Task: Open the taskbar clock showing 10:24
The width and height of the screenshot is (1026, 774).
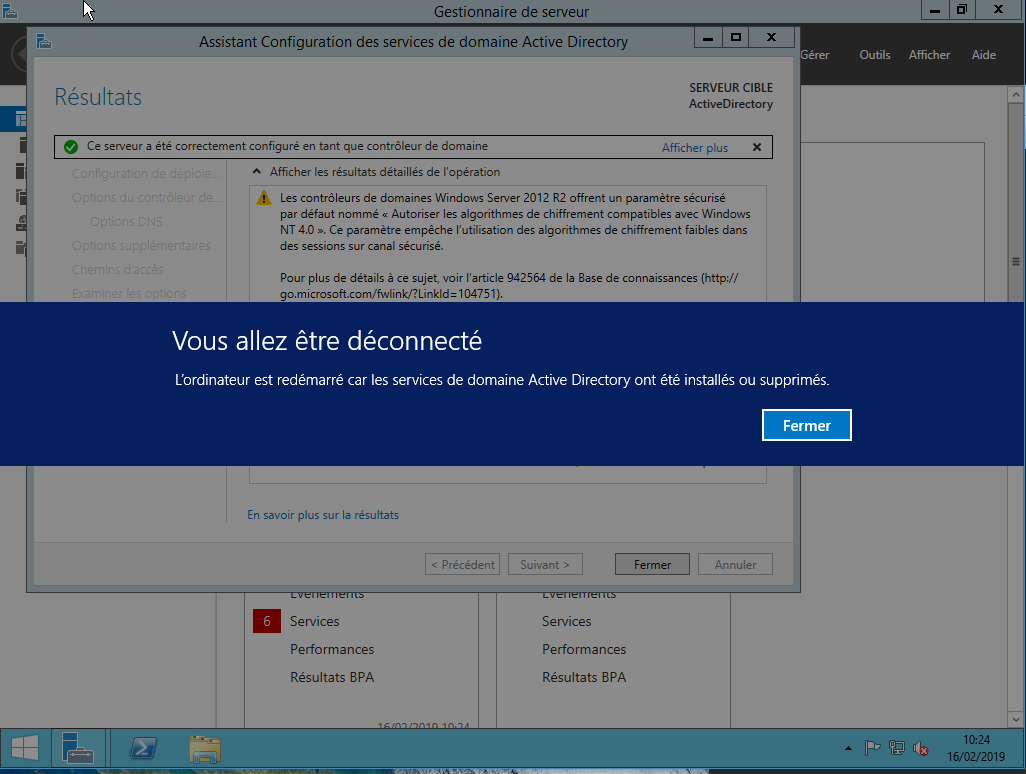Action: point(976,748)
